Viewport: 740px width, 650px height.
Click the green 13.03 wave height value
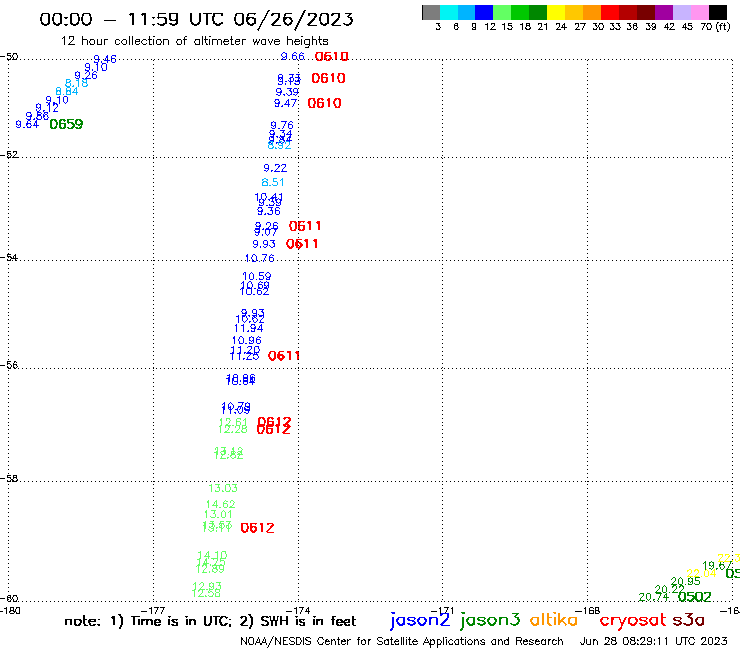point(223,488)
